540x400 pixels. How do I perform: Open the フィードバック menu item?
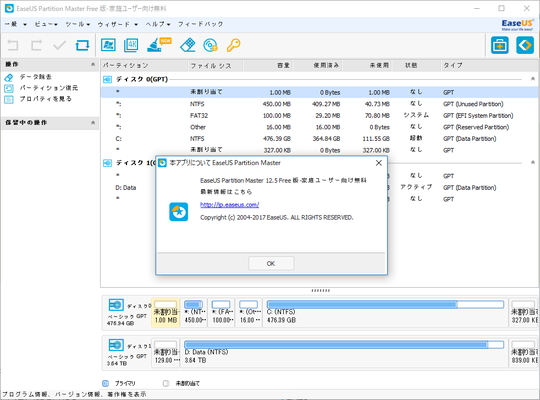pyautogui.click(x=200, y=24)
